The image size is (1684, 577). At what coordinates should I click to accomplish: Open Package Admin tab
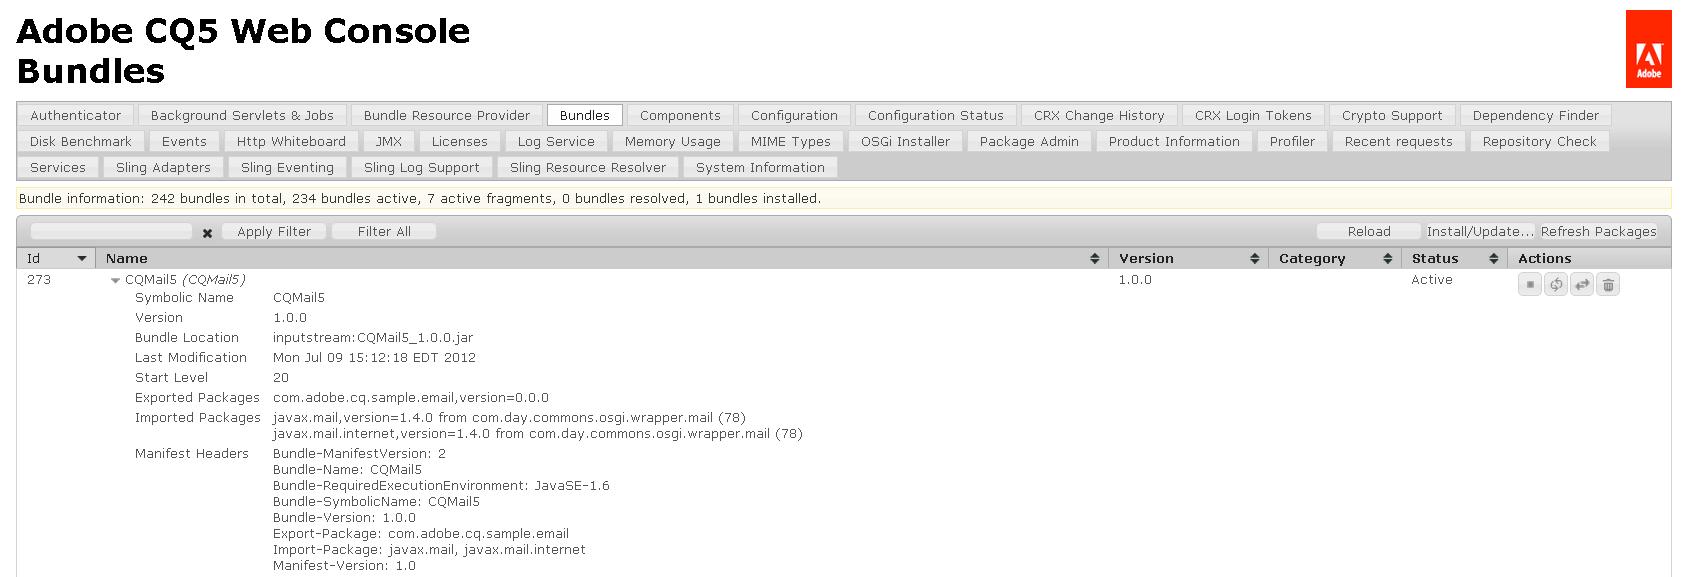coord(1029,141)
